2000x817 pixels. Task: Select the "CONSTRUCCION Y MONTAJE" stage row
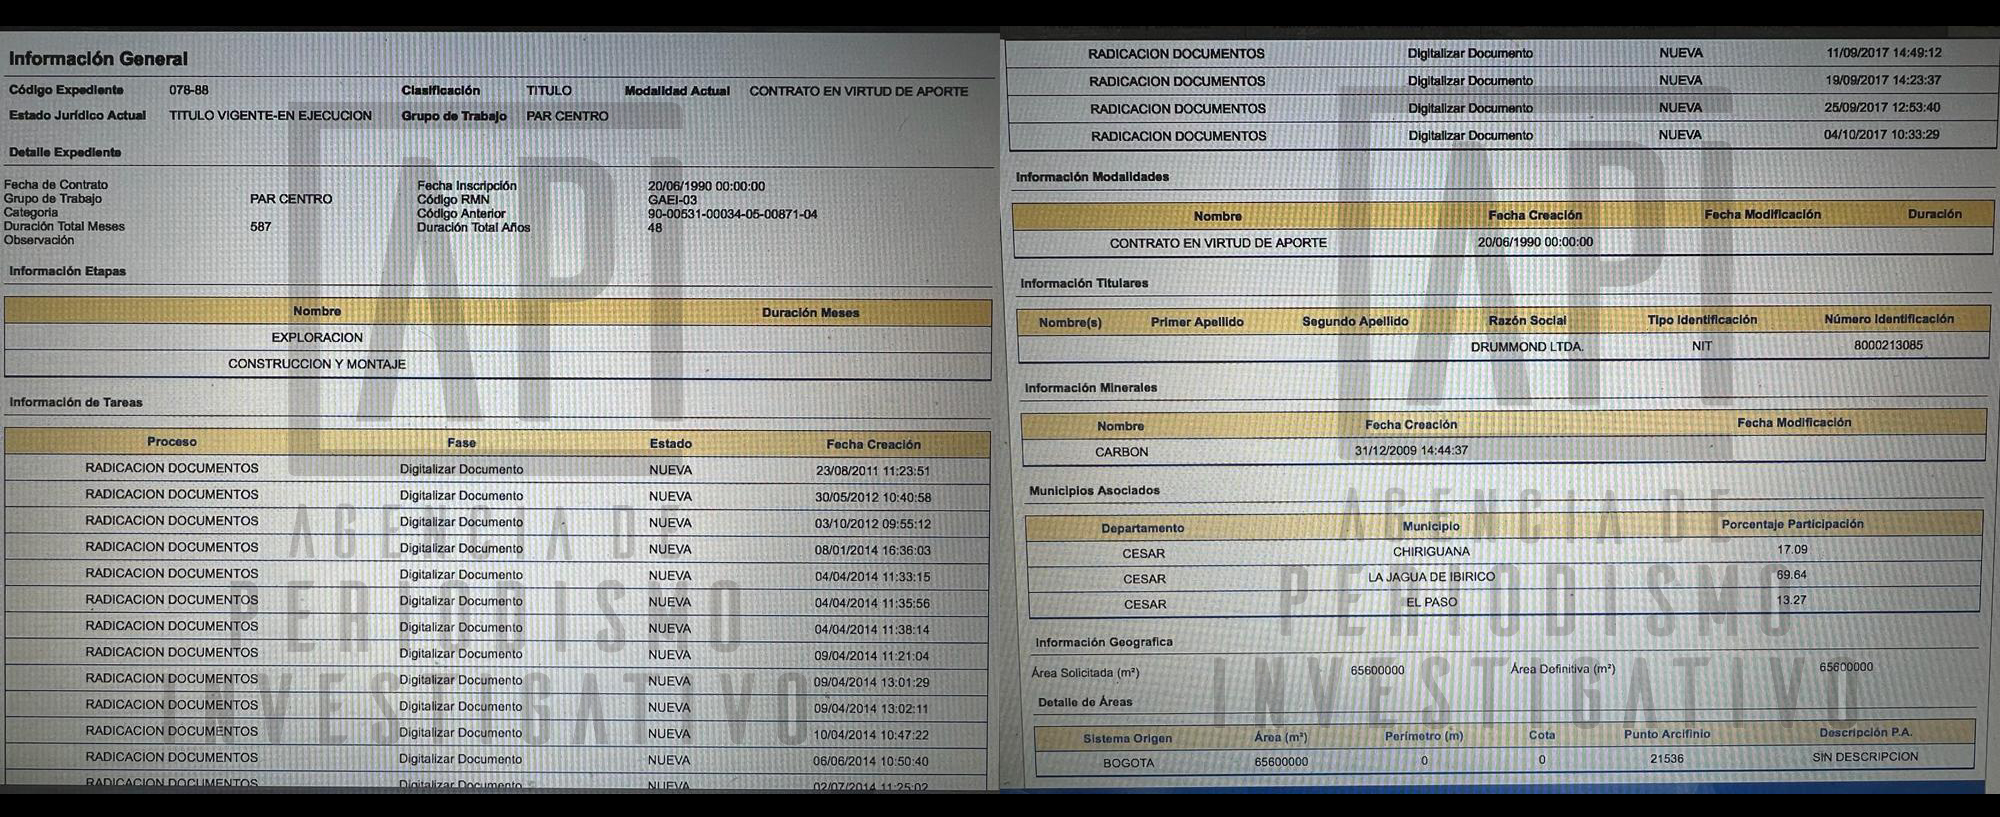(498, 364)
